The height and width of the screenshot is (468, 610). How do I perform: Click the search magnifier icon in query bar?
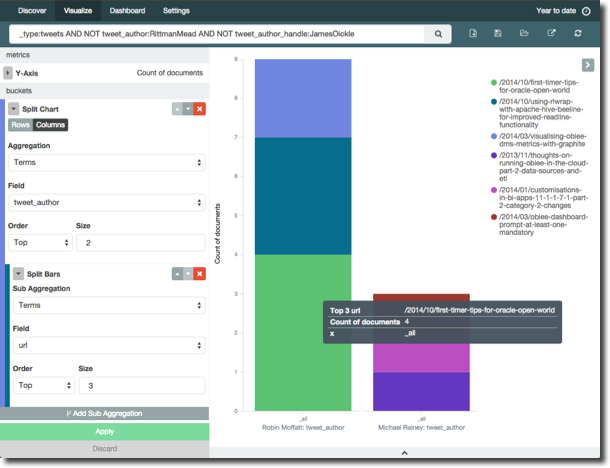pos(438,34)
